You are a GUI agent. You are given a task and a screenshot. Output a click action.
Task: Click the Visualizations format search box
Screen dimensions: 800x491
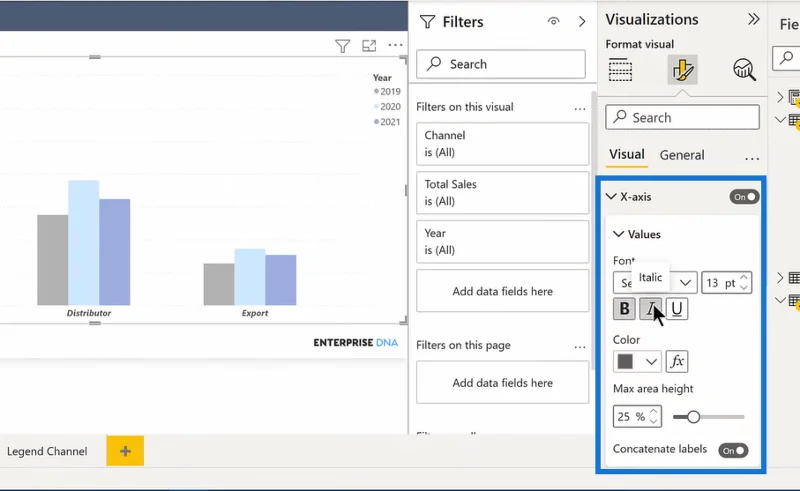[682, 117]
